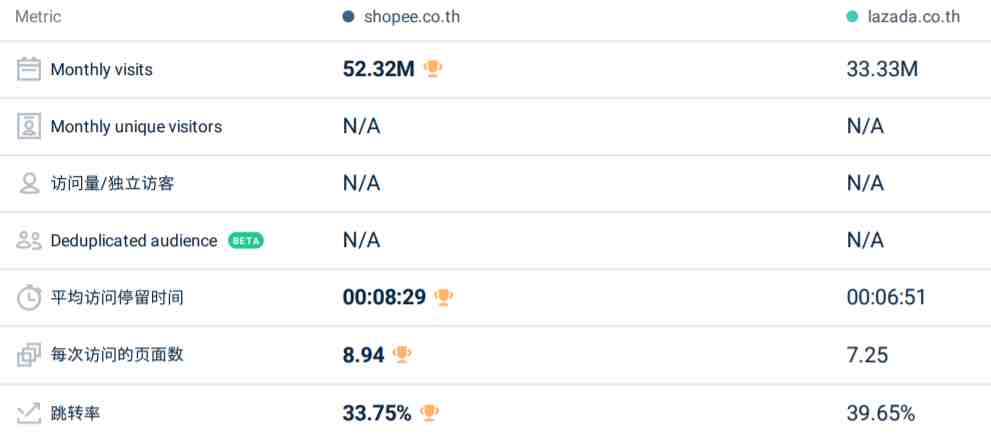Click the two-people icon for Deduplicated audience
Viewport: 991px width, 439px height.
coord(28,240)
